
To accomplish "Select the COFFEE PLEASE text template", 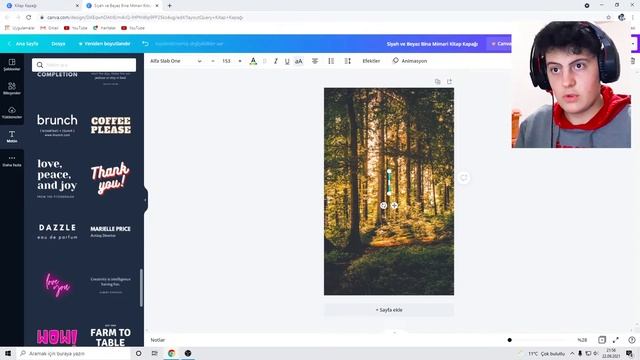I will [111, 125].
